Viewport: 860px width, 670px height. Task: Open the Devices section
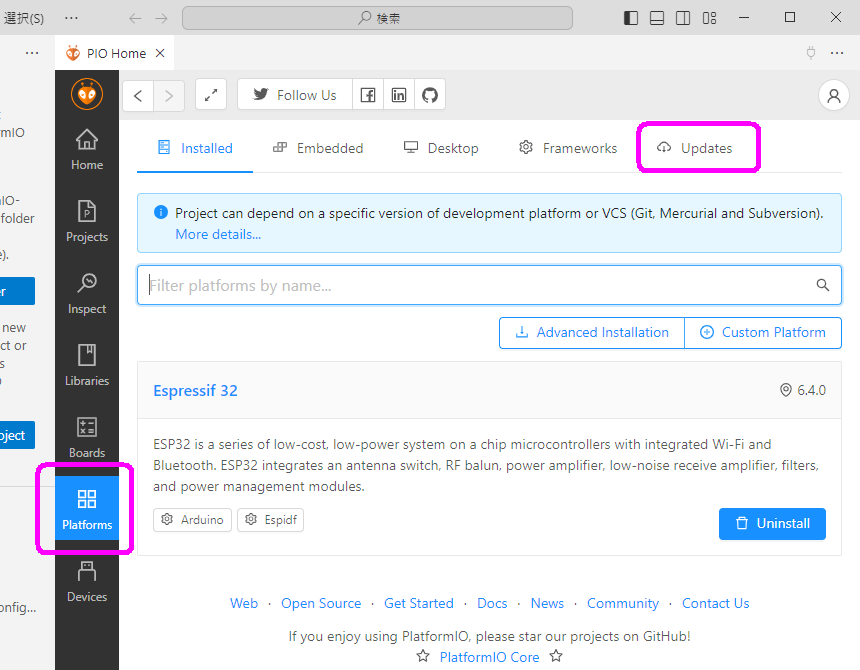coord(87,581)
